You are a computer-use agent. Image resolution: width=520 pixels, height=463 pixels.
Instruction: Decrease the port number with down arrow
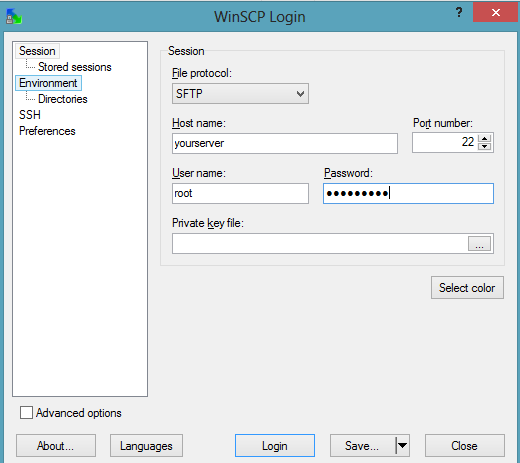484,147
